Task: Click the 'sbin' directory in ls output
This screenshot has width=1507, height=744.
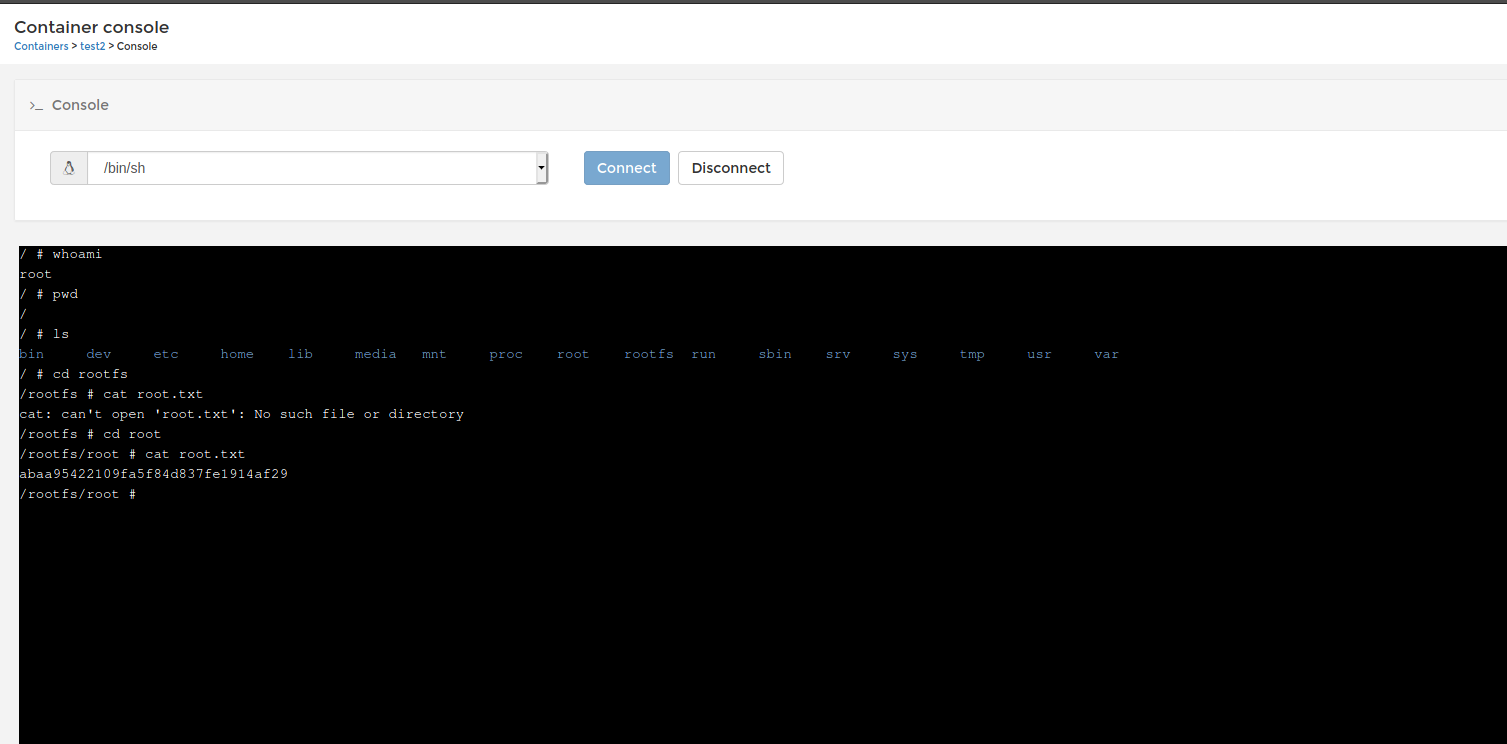Action: pos(775,354)
